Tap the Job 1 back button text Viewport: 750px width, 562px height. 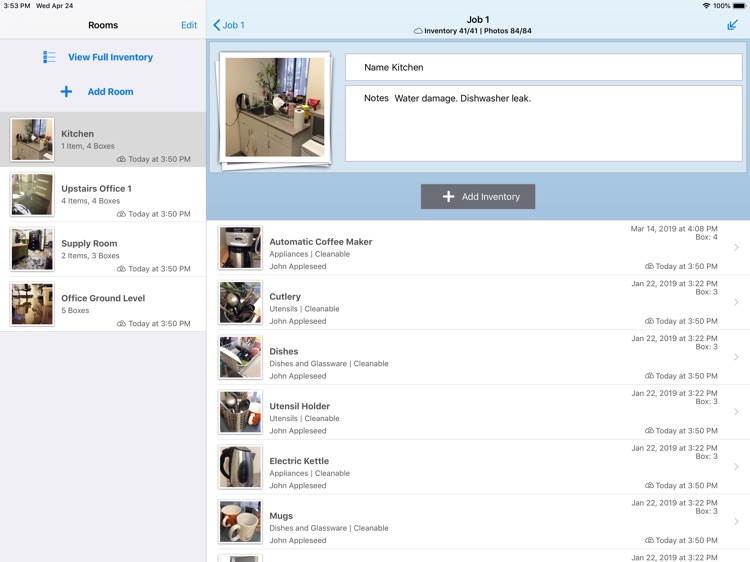[x=233, y=25]
